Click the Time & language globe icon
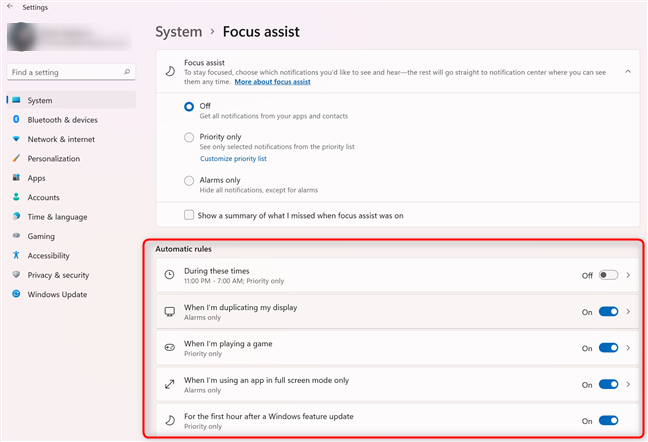The width and height of the screenshot is (648, 442). click(x=16, y=216)
